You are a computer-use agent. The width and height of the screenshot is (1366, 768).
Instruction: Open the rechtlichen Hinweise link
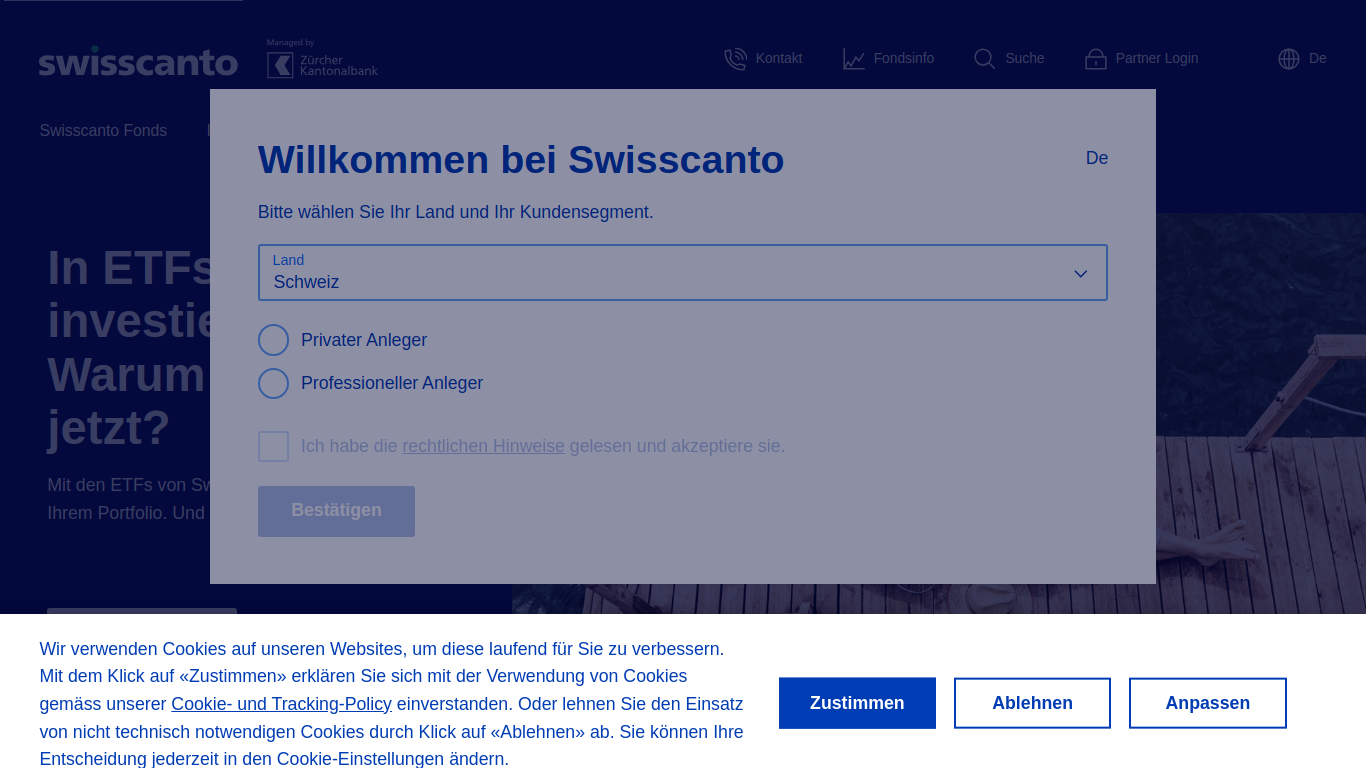point(483,446)
